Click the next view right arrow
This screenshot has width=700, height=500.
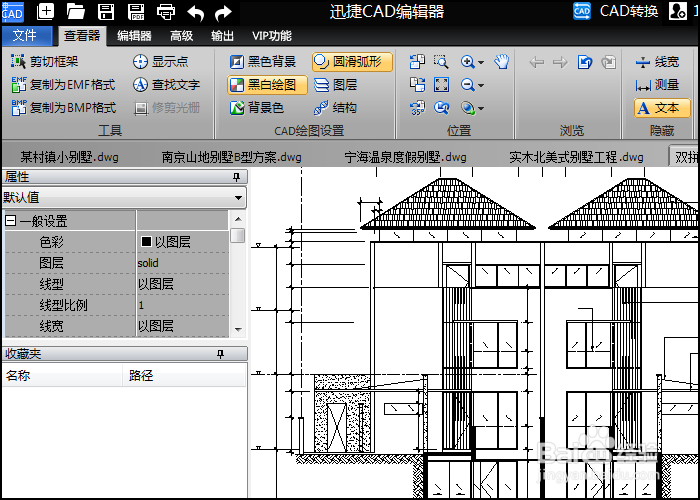(x=560, y=62)
